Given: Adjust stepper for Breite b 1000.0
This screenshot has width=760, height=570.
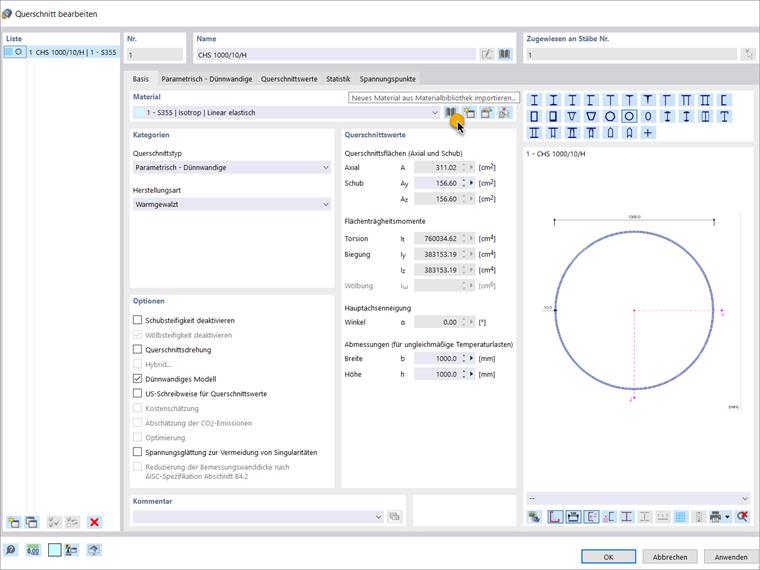Looking at the screenshot, I should pyautogui.click(x=464, y=359).
